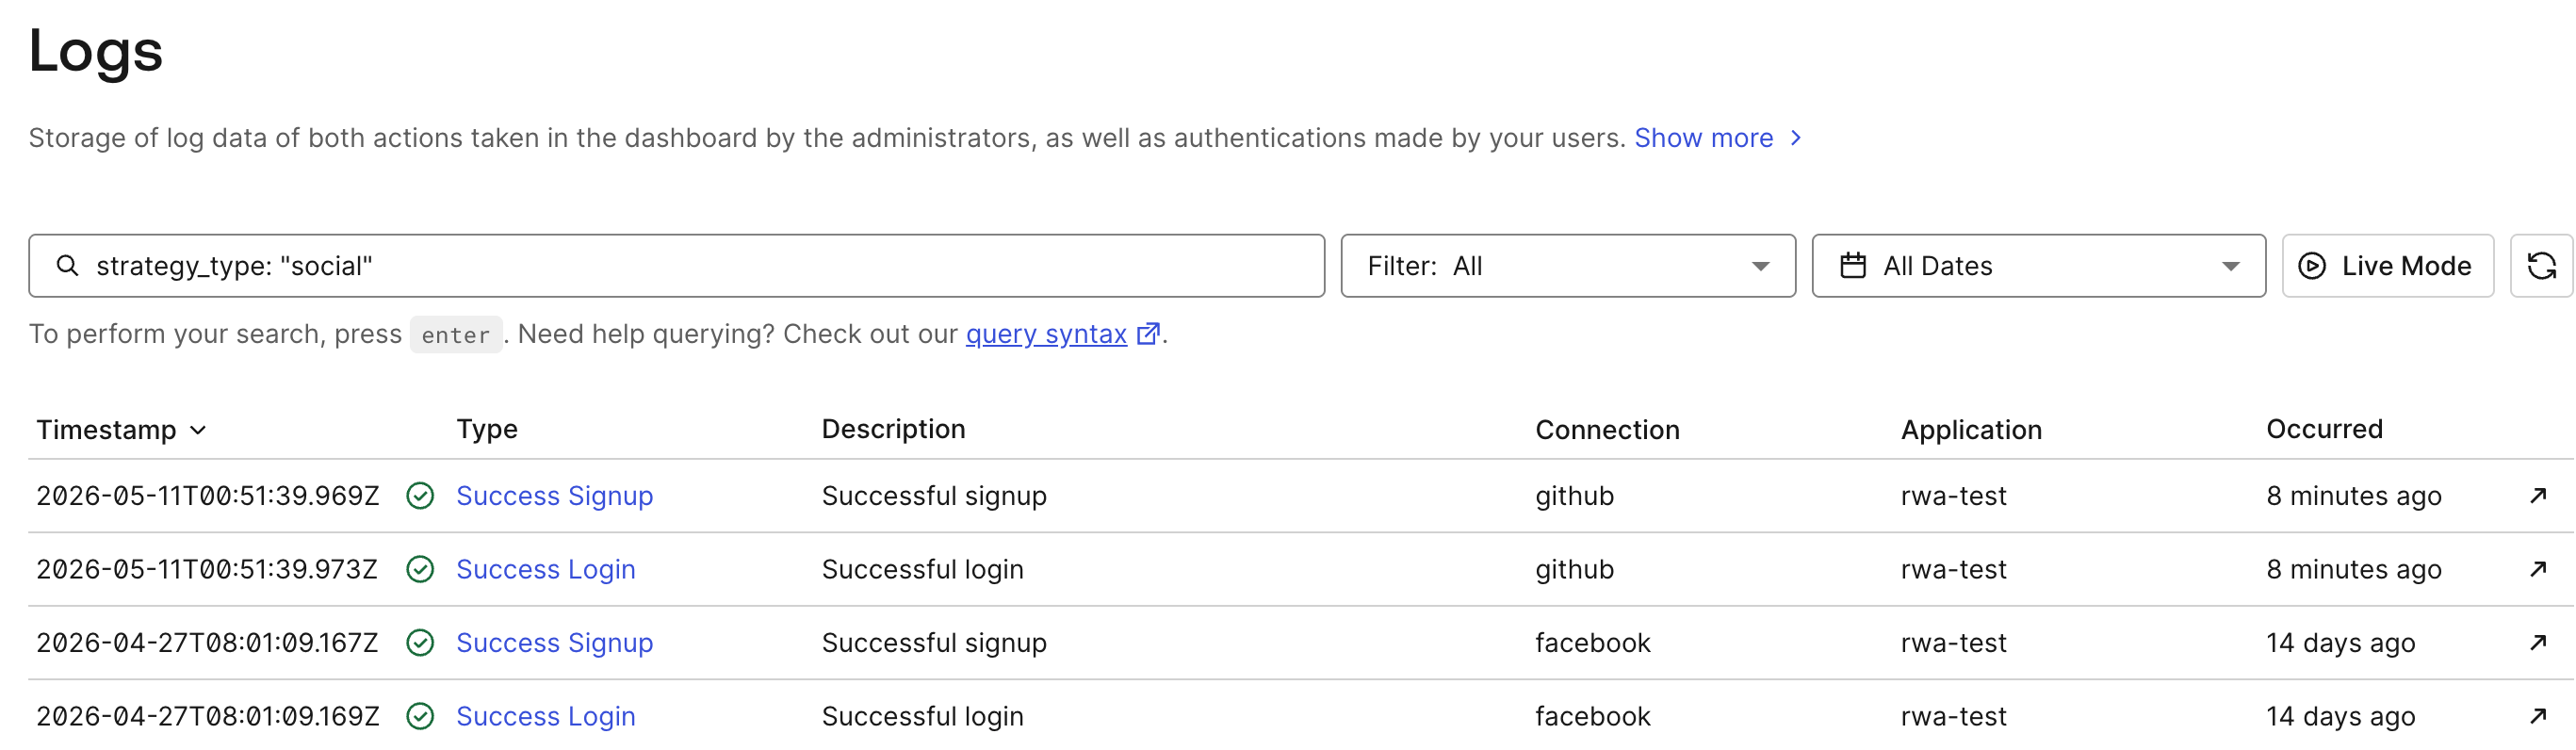Viewport: 2576px width, 750px height.
Task: Open github Success Signup log arrow icon
Action: coord(2538,496)
